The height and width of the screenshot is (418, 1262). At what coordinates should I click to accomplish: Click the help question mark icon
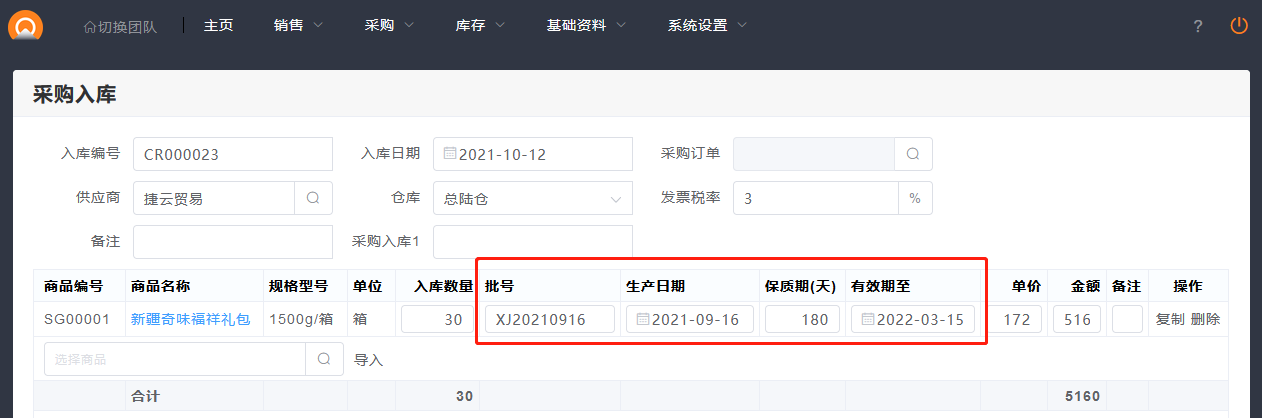(1198, 26)
